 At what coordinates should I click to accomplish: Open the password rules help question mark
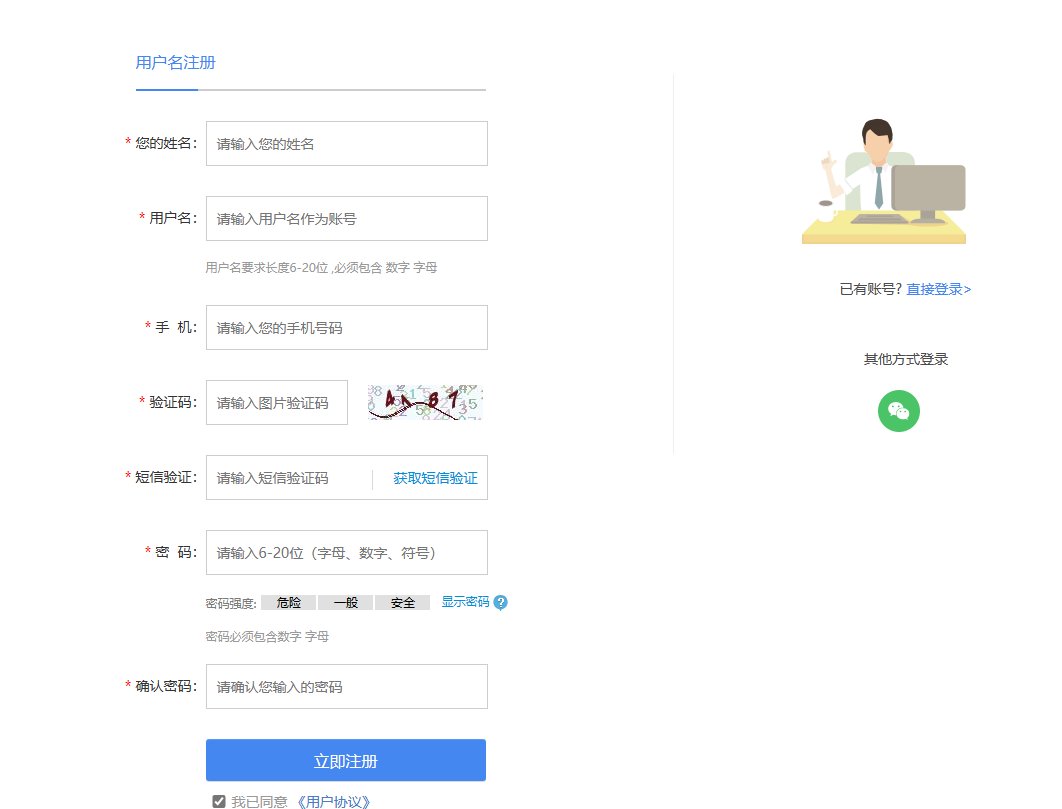(500, 602)
